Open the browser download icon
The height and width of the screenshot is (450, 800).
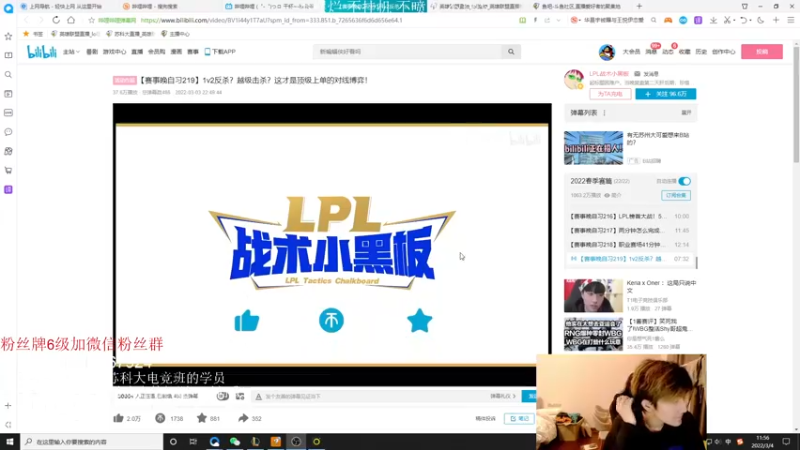713,20
